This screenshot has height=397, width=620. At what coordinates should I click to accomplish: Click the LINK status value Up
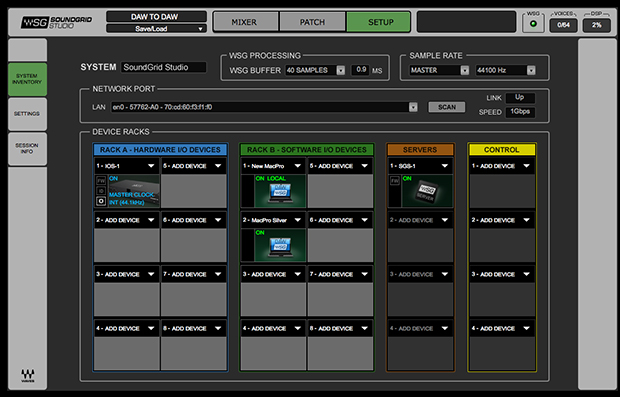tap(520, 98)
